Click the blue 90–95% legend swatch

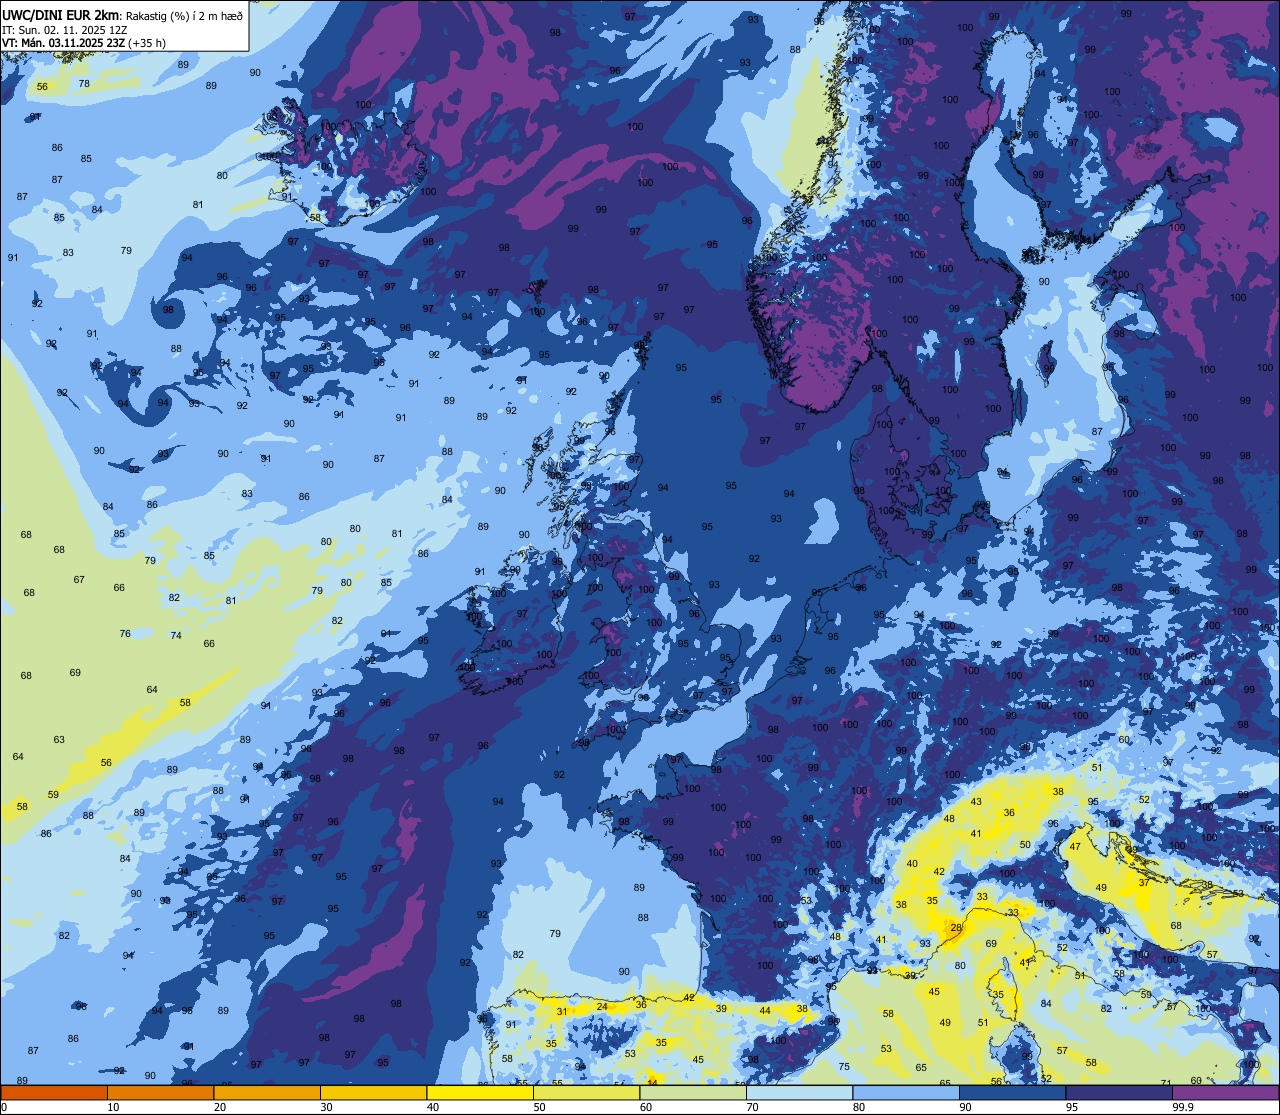[x=1012, y=1093]
